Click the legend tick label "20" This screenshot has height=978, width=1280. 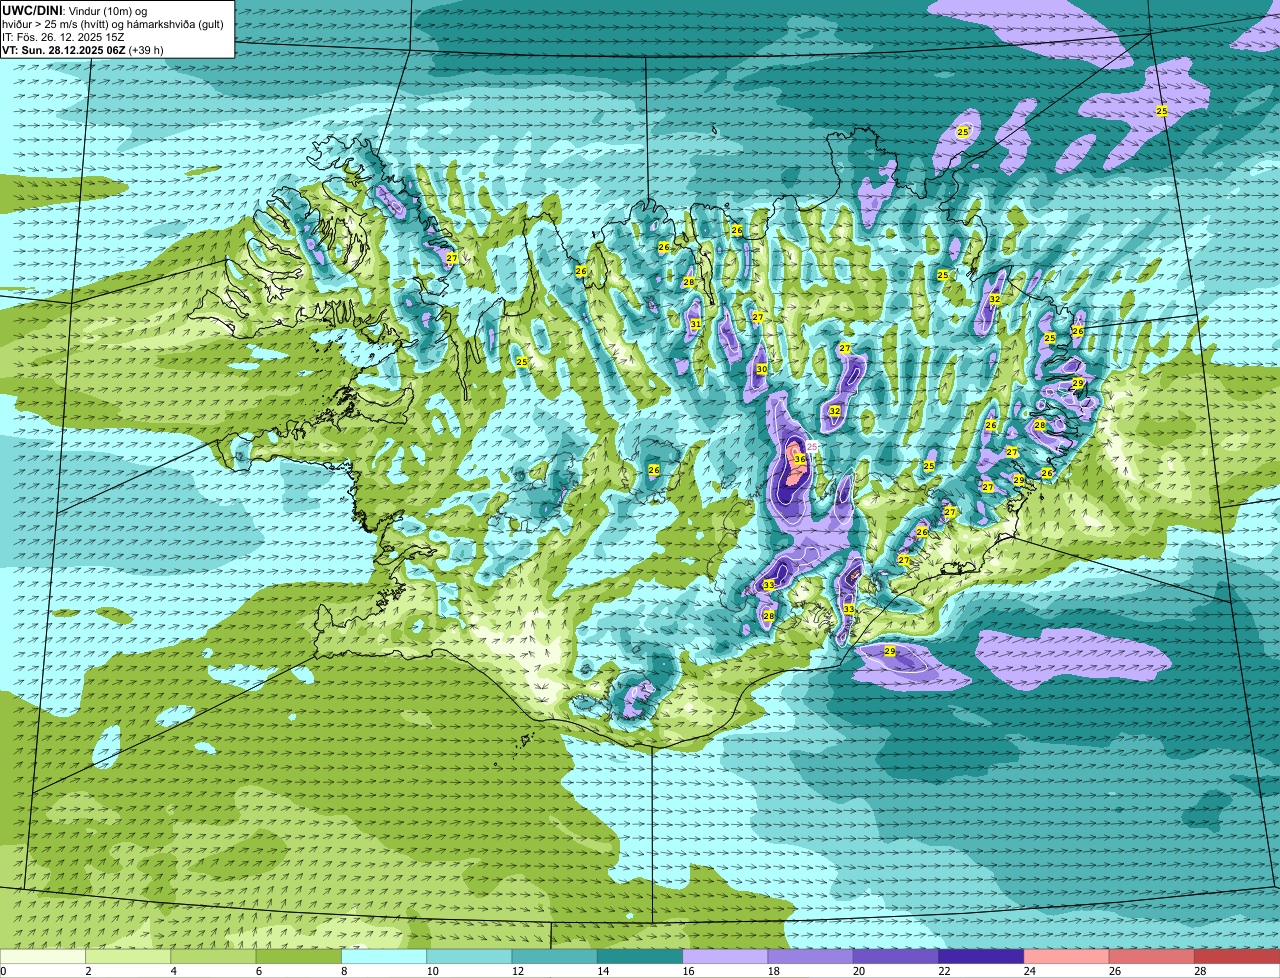pyautogui.click(x=858, y=971)
